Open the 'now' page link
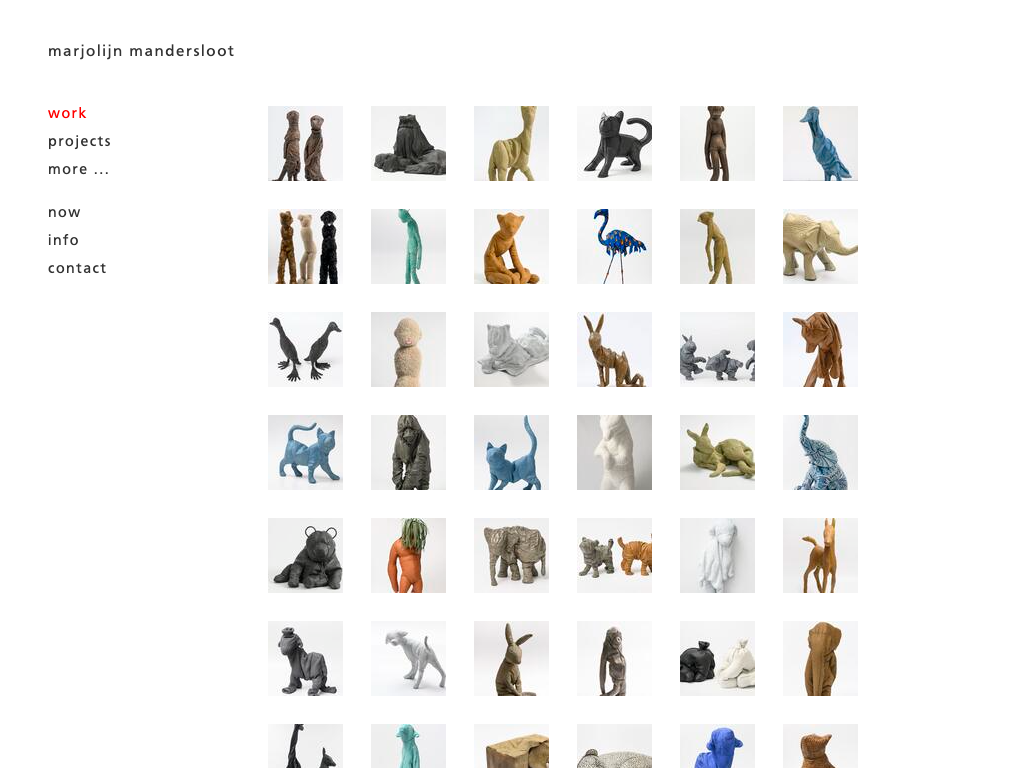 (64, 212)
